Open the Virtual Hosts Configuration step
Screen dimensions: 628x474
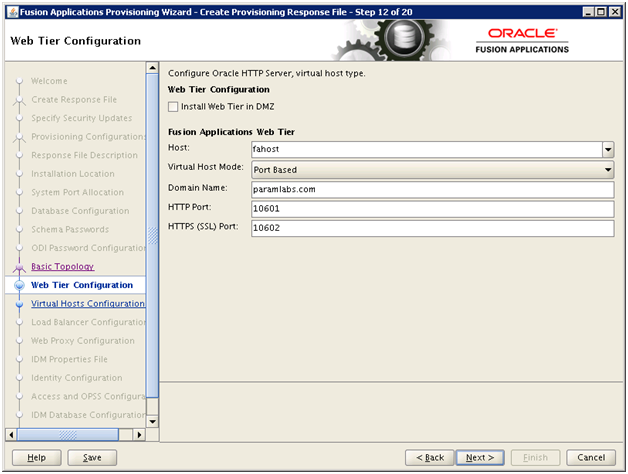coord(88,303)
